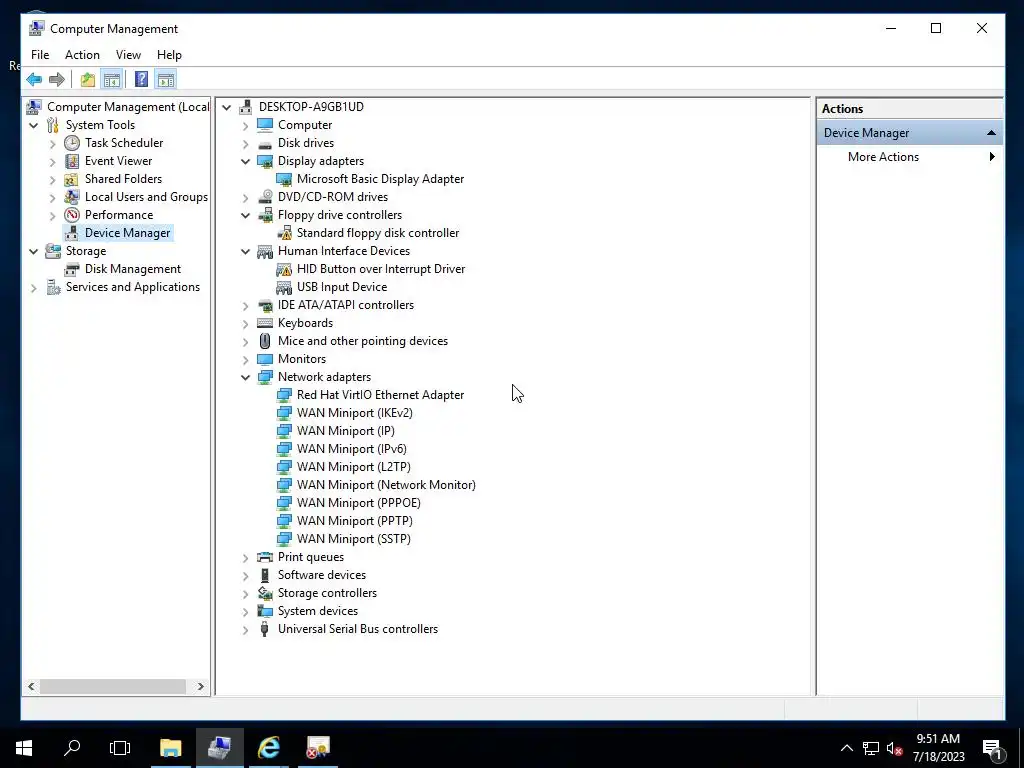1024x768 pixels.
Task: Click the left pane scroll left arrow
Action: (31, 686)
